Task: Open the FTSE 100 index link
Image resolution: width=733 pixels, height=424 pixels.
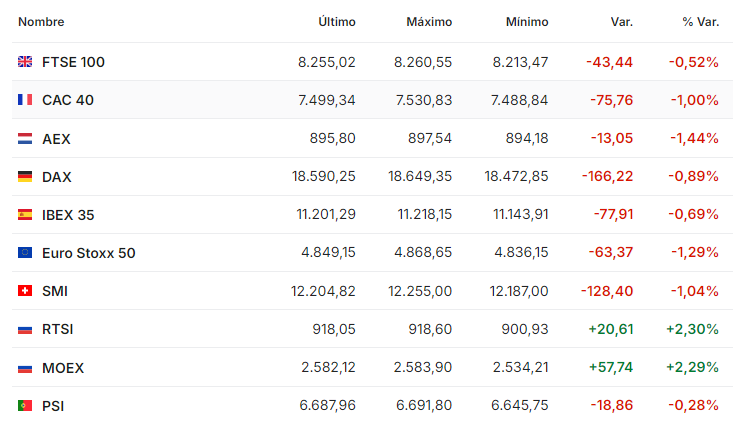Action: pyautogui.click(x=73, y=62)
